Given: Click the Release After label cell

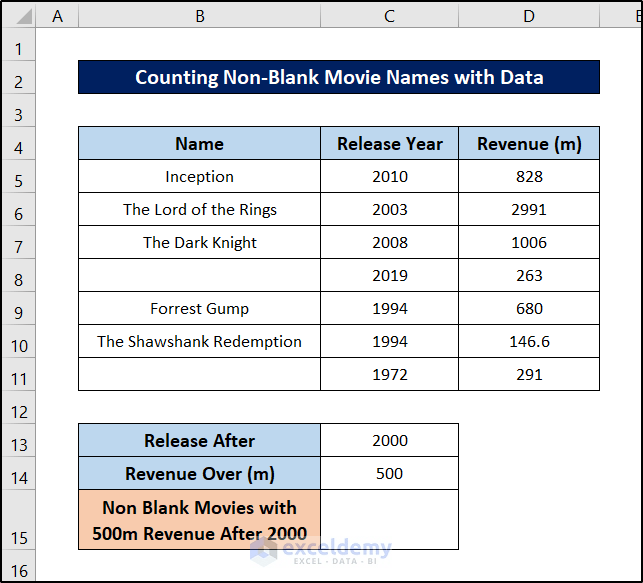Looking at the screenshot, I should (x=199, y=440).
